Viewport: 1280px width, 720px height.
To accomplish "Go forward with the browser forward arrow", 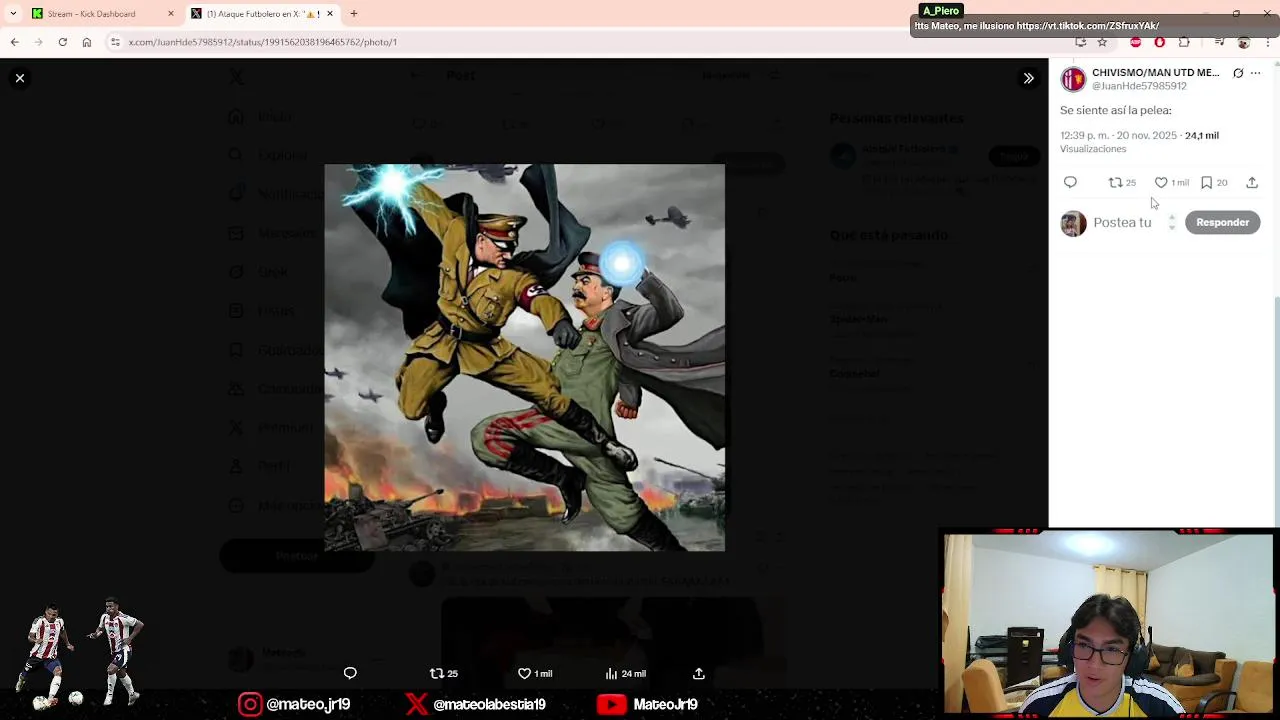I will (38, 42).
